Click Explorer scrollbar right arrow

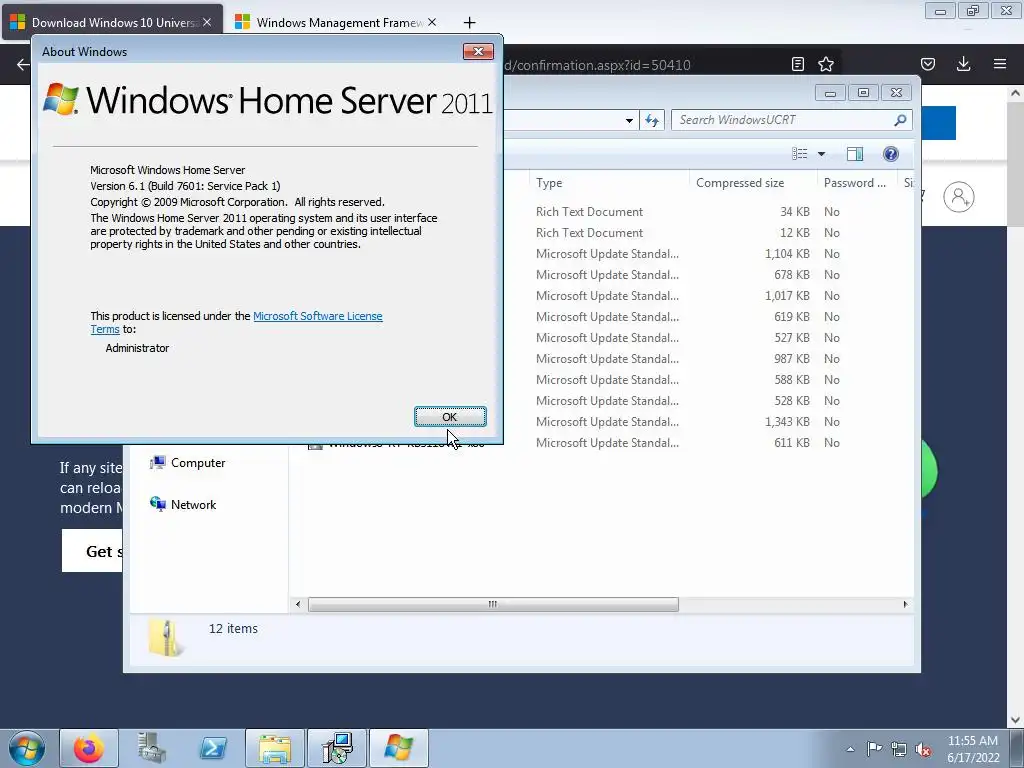(905, 604)
